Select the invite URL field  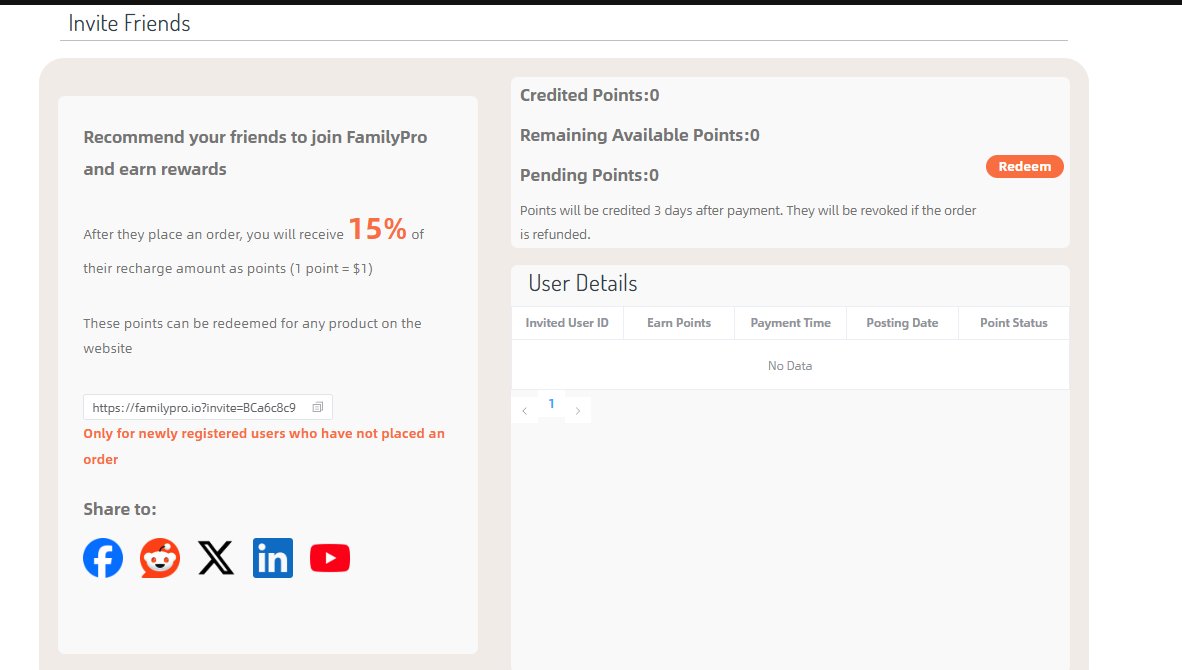click(207, 407)
